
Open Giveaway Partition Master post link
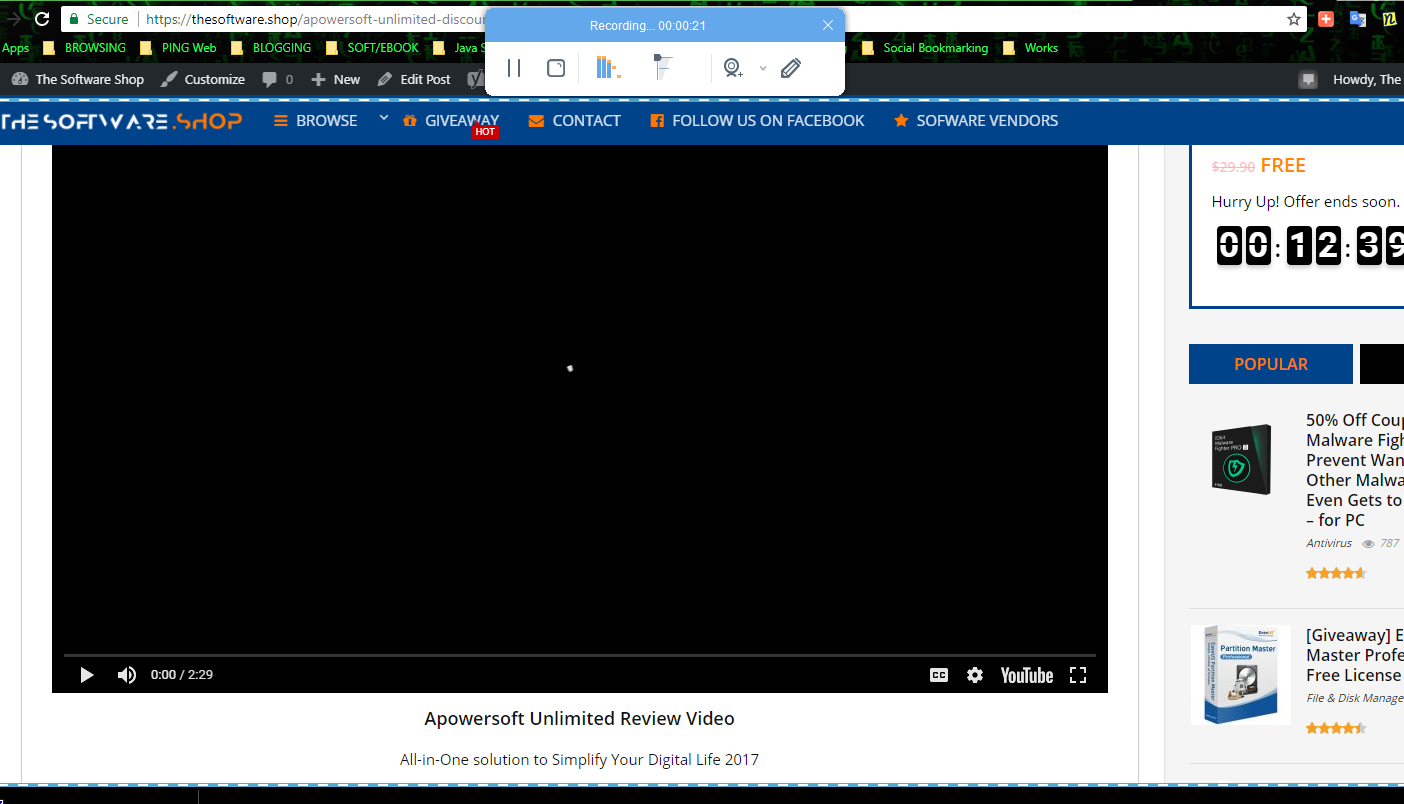(x=1355, y=655)
